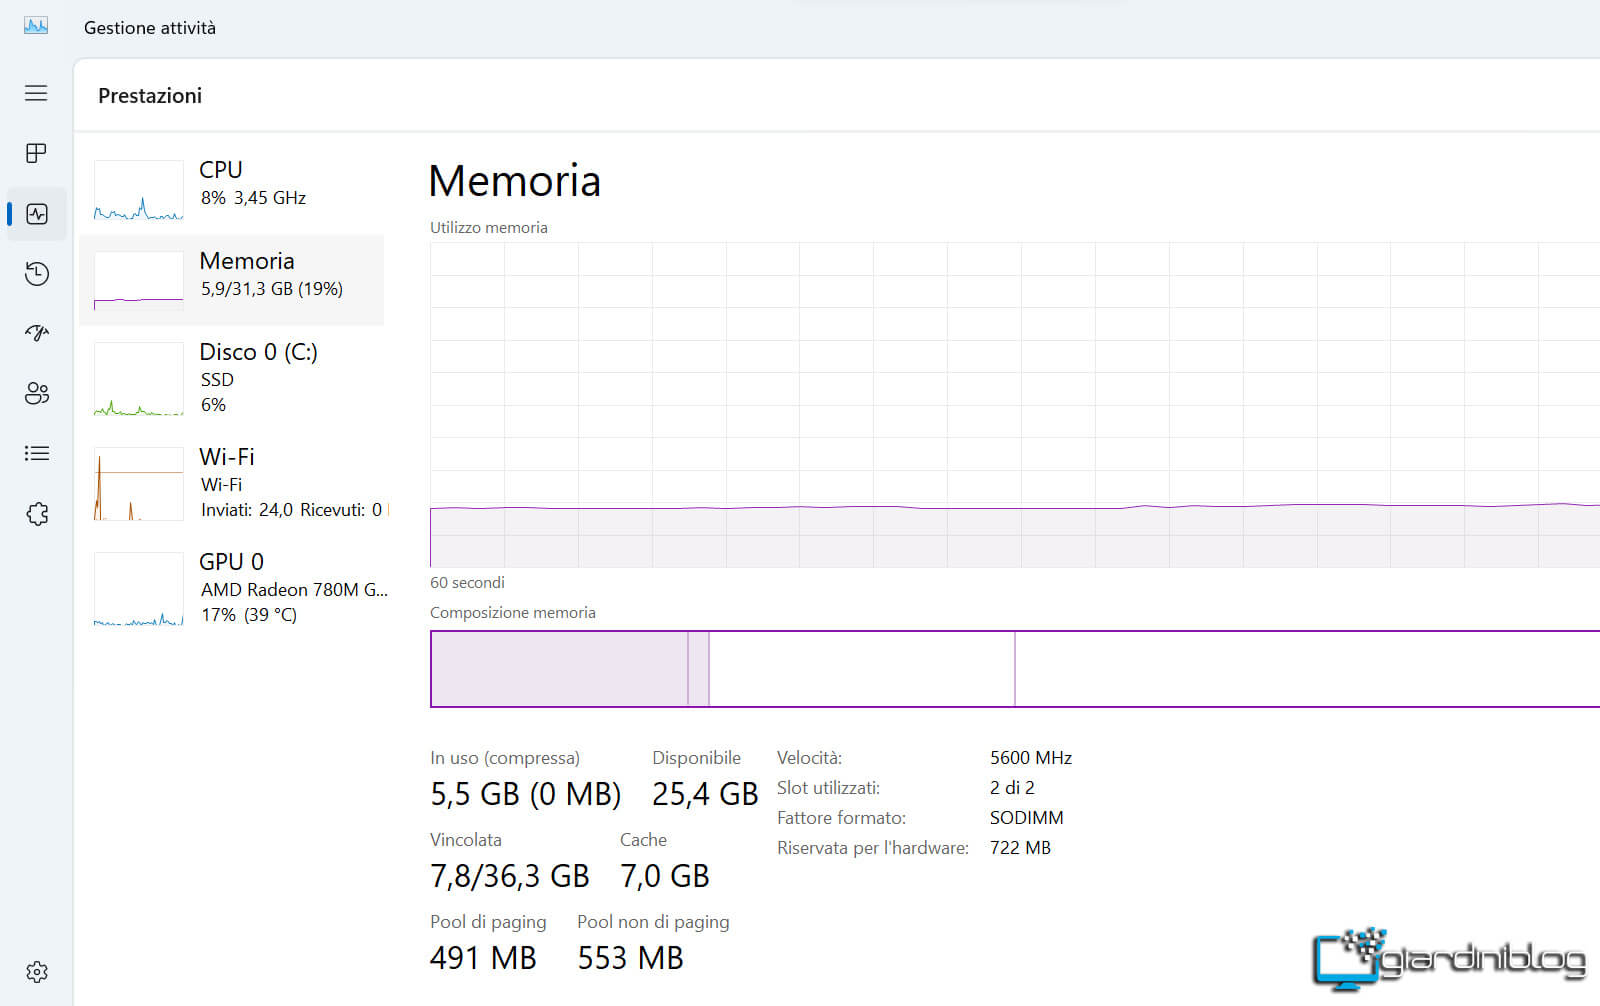This screenshot has width=1600, height=1006.
Task: Click the SODIMM form factor value
Action: (1027, 818)
